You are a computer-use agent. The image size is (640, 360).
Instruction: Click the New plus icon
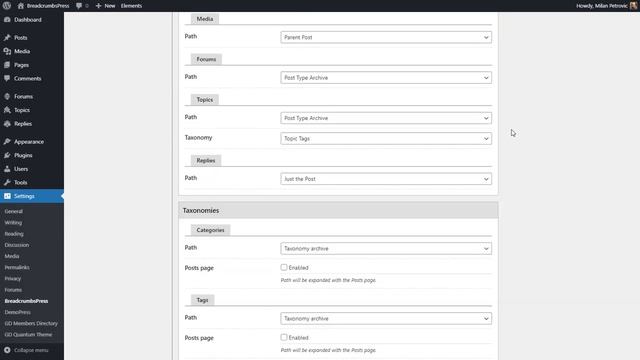tap(98, 6)
